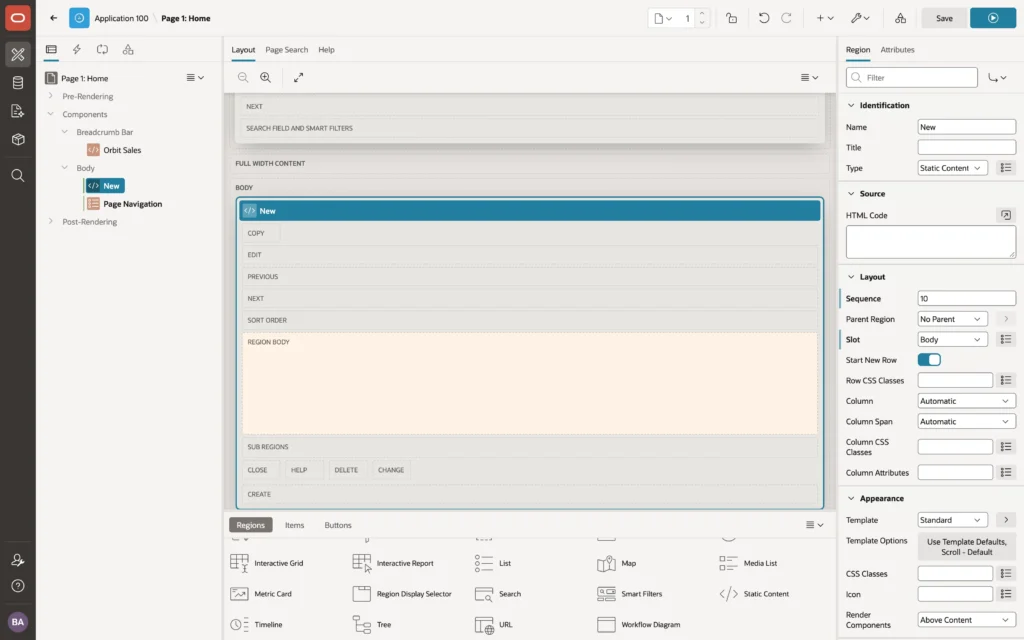Open the tree pane hamburger menu
This screenshot has width=1024, height=640.
(x=195, y=77)
